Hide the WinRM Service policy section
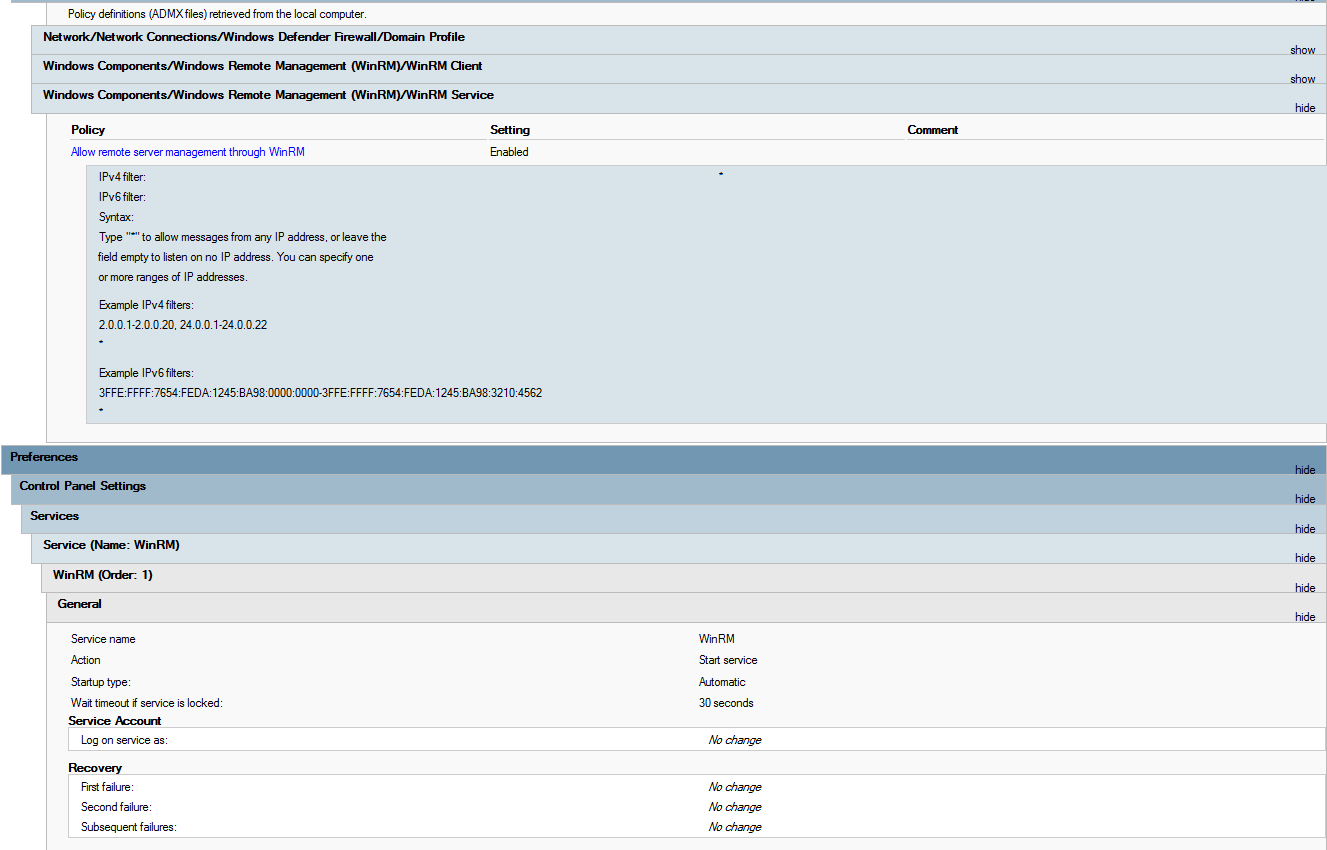The height and width of the screenshot is (850, 1327). [1305, 108]
